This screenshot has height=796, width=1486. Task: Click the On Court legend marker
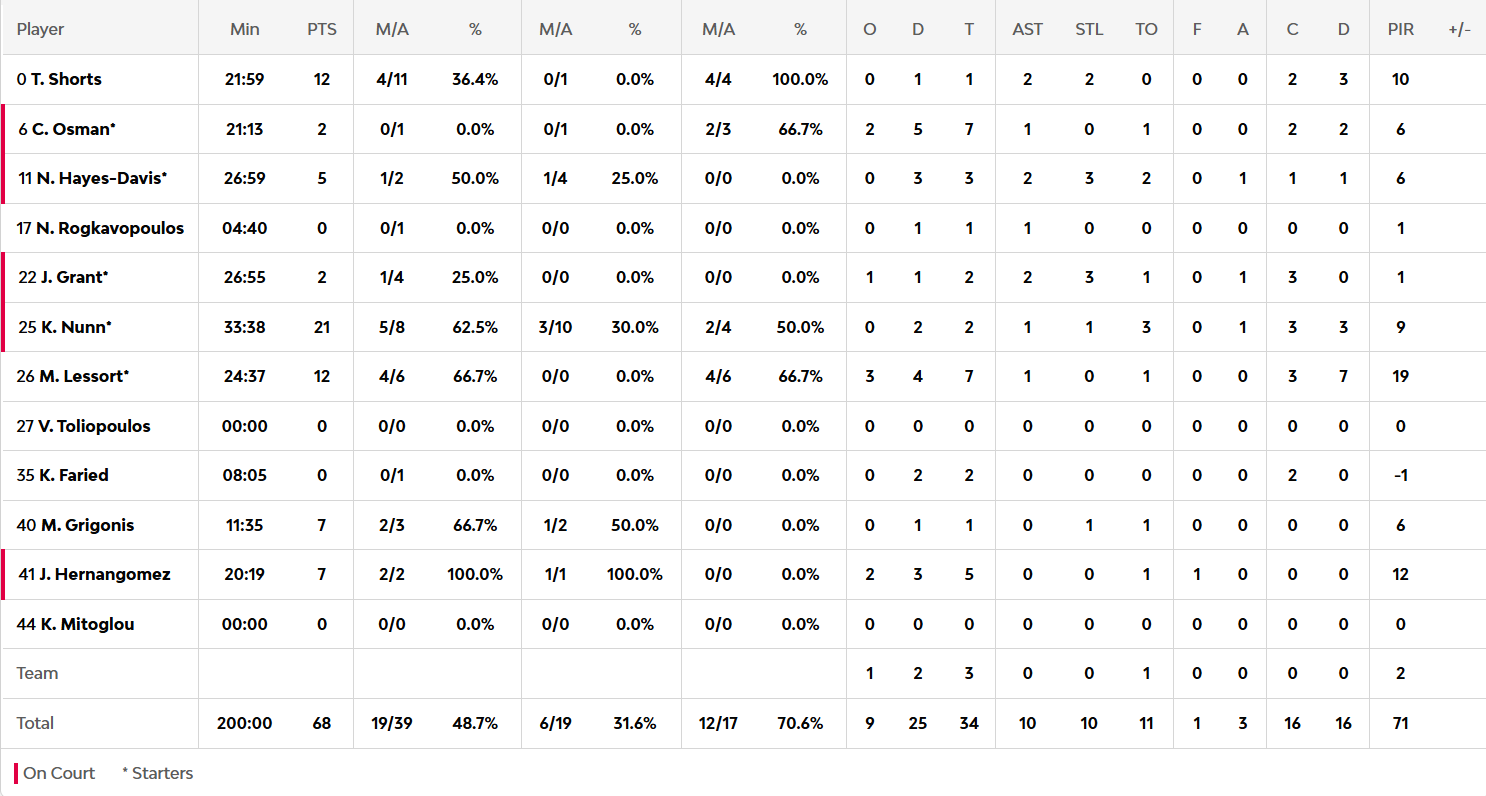(x=16, y=773)
